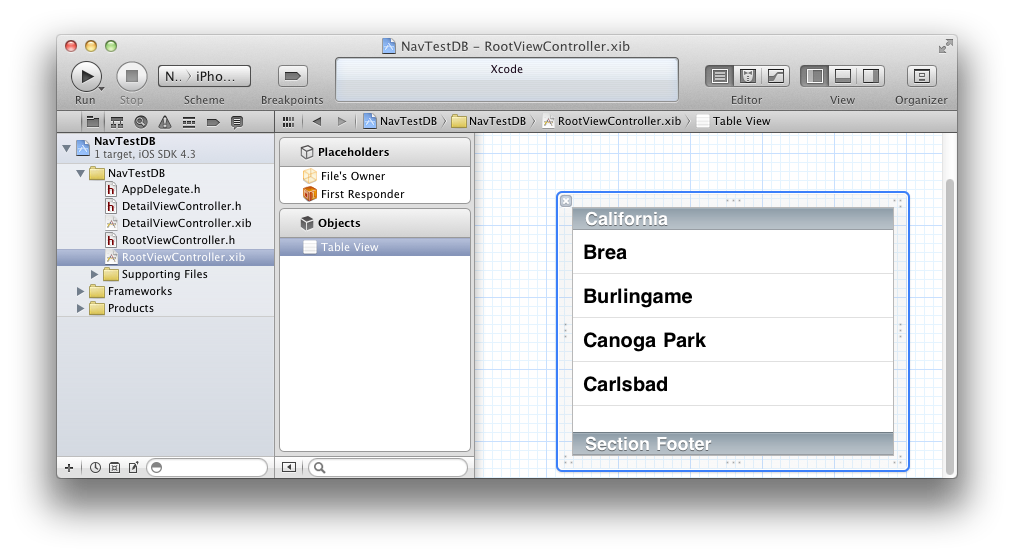Run the project with the Run button
The image size is (1014, 557).
[86, 76]
